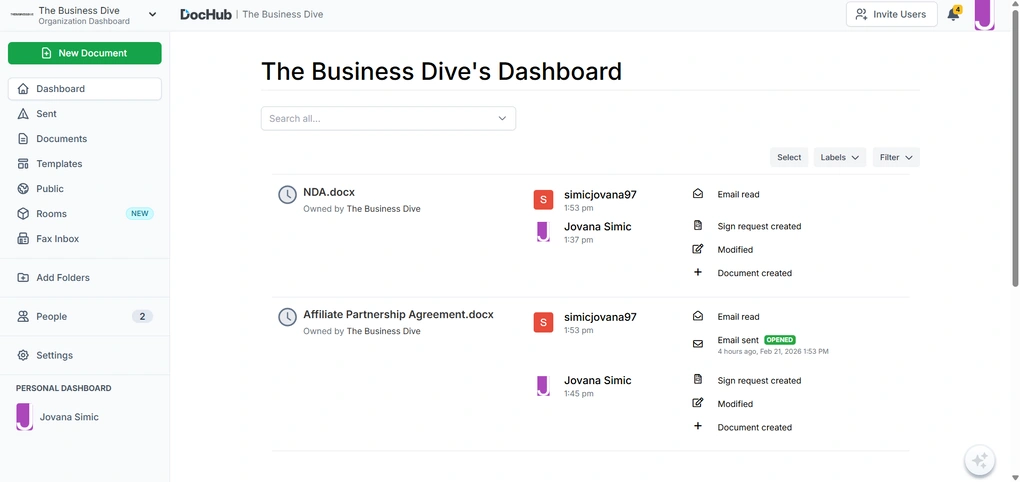Click the 1:45 pm timestamp
The width and height of the screenshot is (1020, 482).
click(x=578, y=394)
